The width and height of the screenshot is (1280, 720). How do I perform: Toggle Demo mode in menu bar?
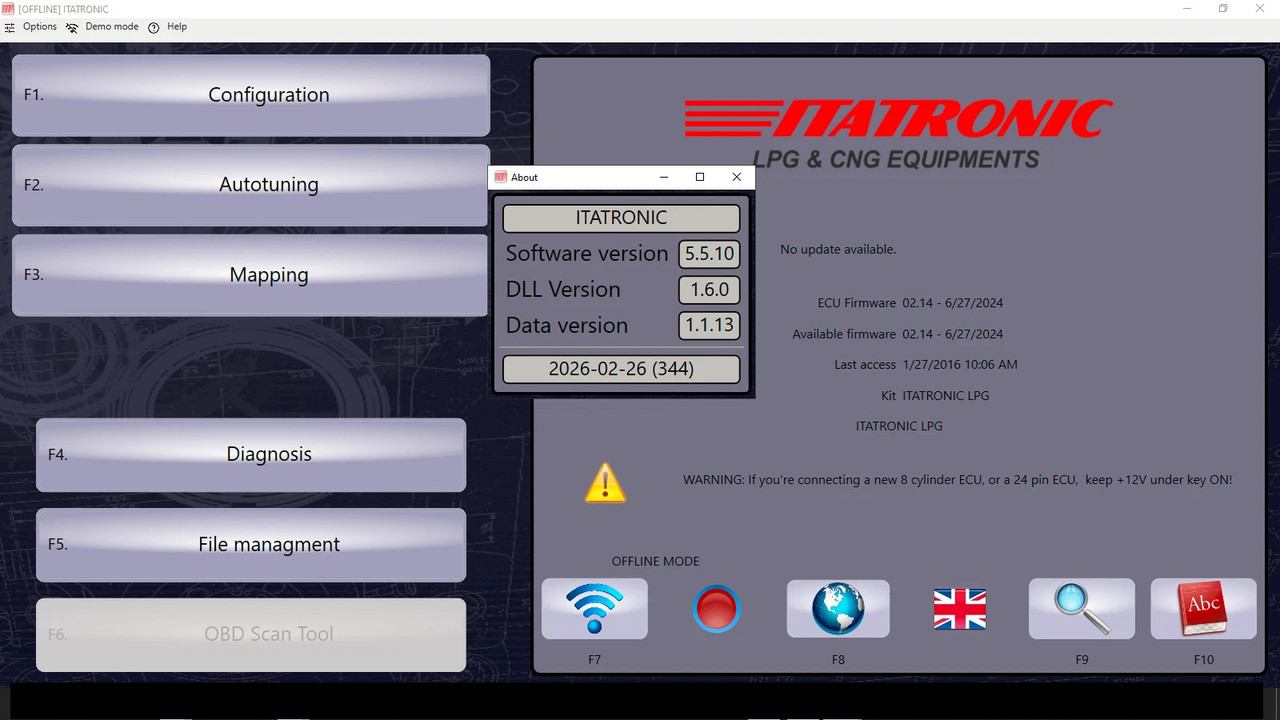pyautogui.click(x=102, y=27)
